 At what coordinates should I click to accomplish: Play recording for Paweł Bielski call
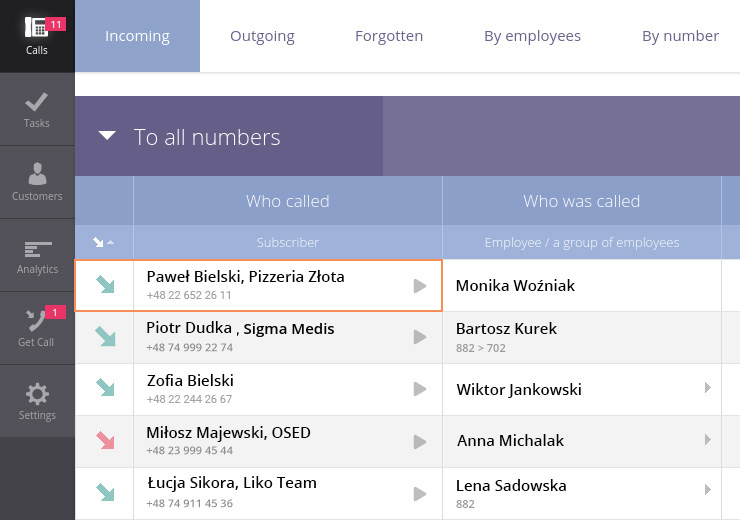pyautogui.click(x=420, y=286)
